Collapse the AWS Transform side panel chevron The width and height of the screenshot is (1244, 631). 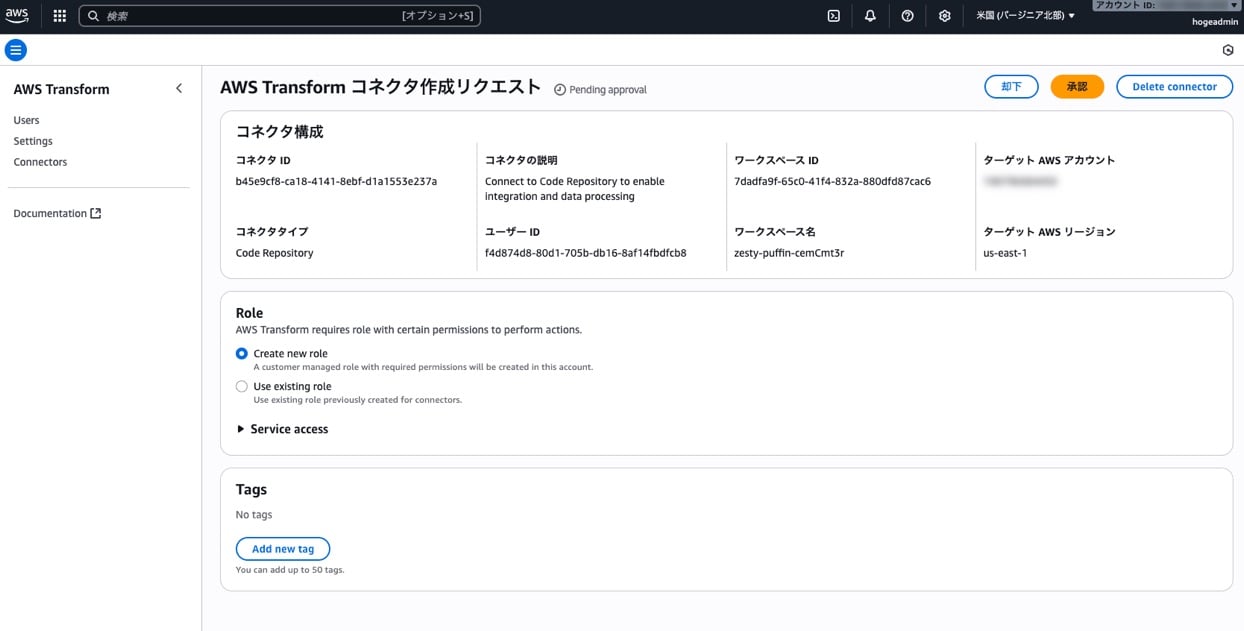[179, 89]
